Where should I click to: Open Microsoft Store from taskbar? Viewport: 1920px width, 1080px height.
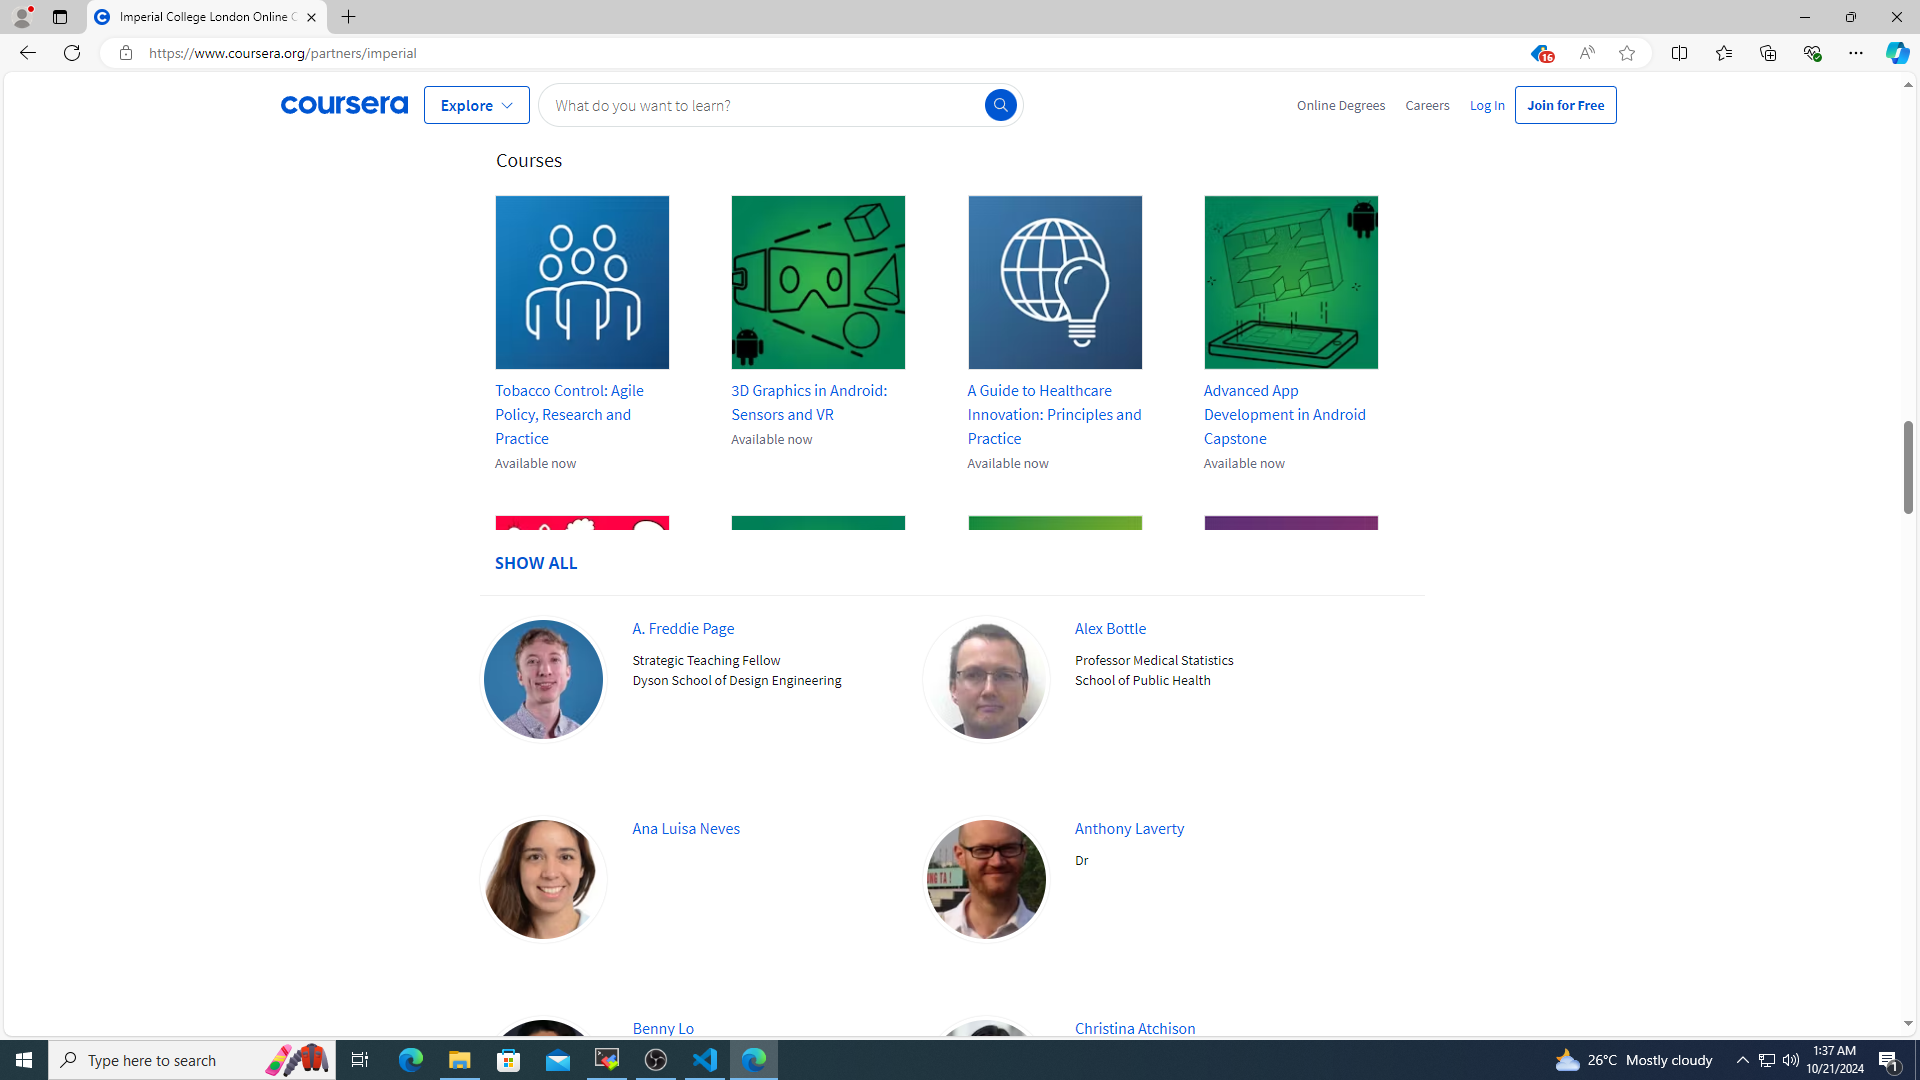[x=509, y=1060]
